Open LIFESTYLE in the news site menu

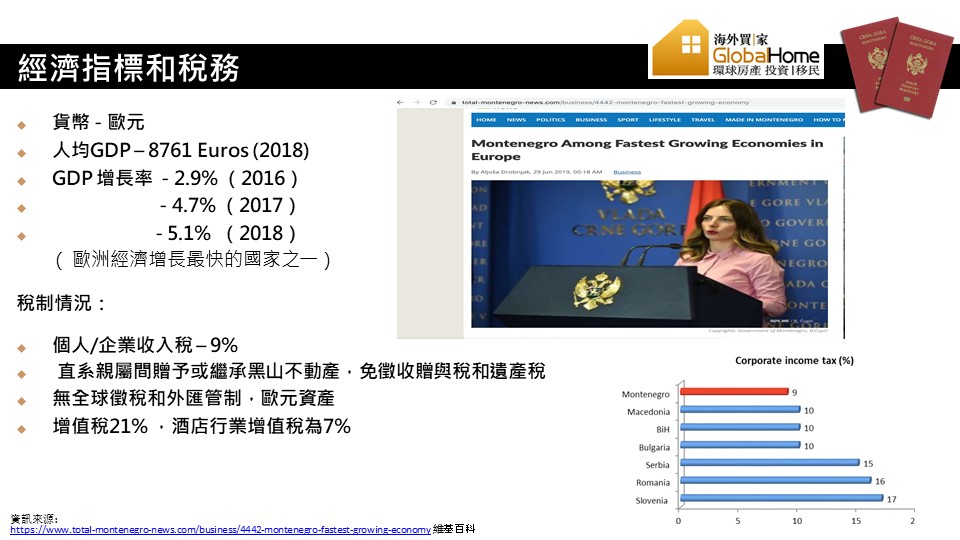pos(664,120)
